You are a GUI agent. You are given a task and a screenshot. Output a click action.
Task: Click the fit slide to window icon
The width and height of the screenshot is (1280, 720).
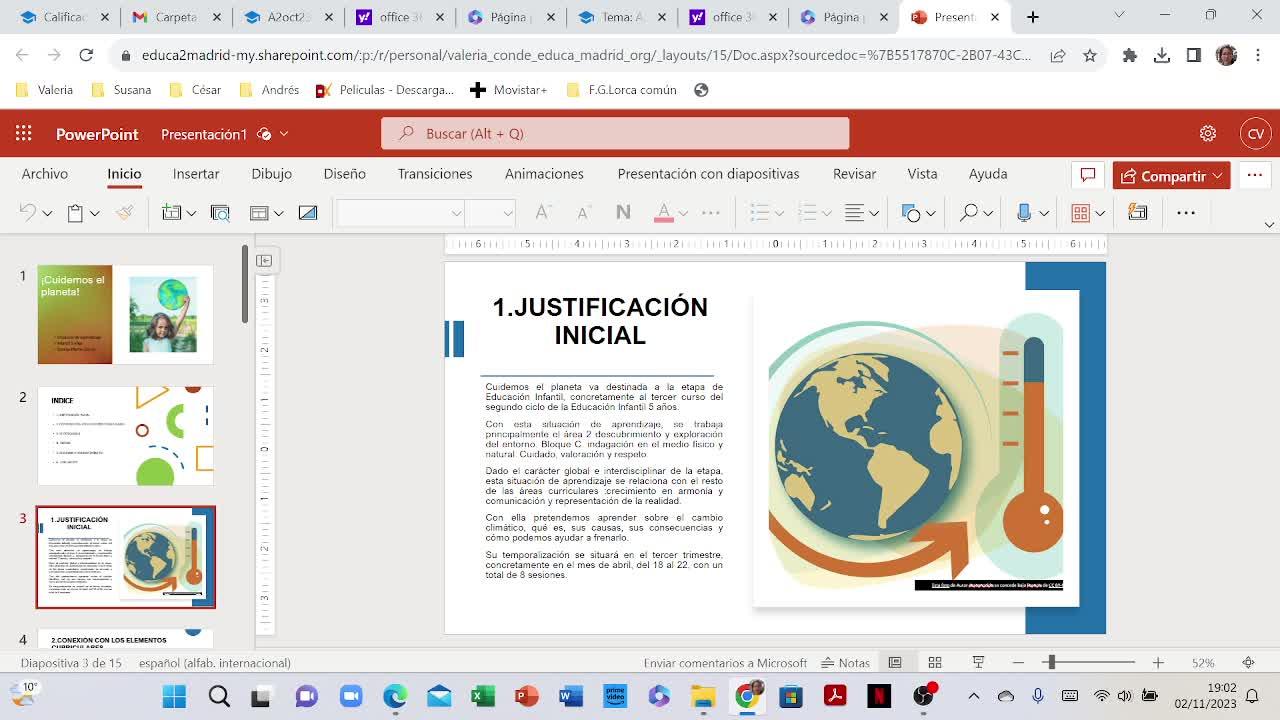[x=1248, y=663]
